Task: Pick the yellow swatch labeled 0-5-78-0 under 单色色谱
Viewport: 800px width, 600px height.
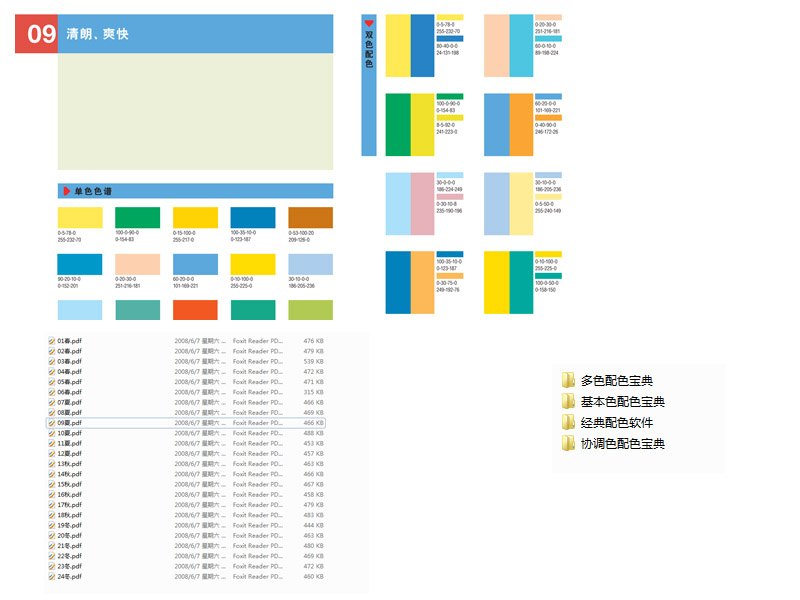Action: click(80, 217)
